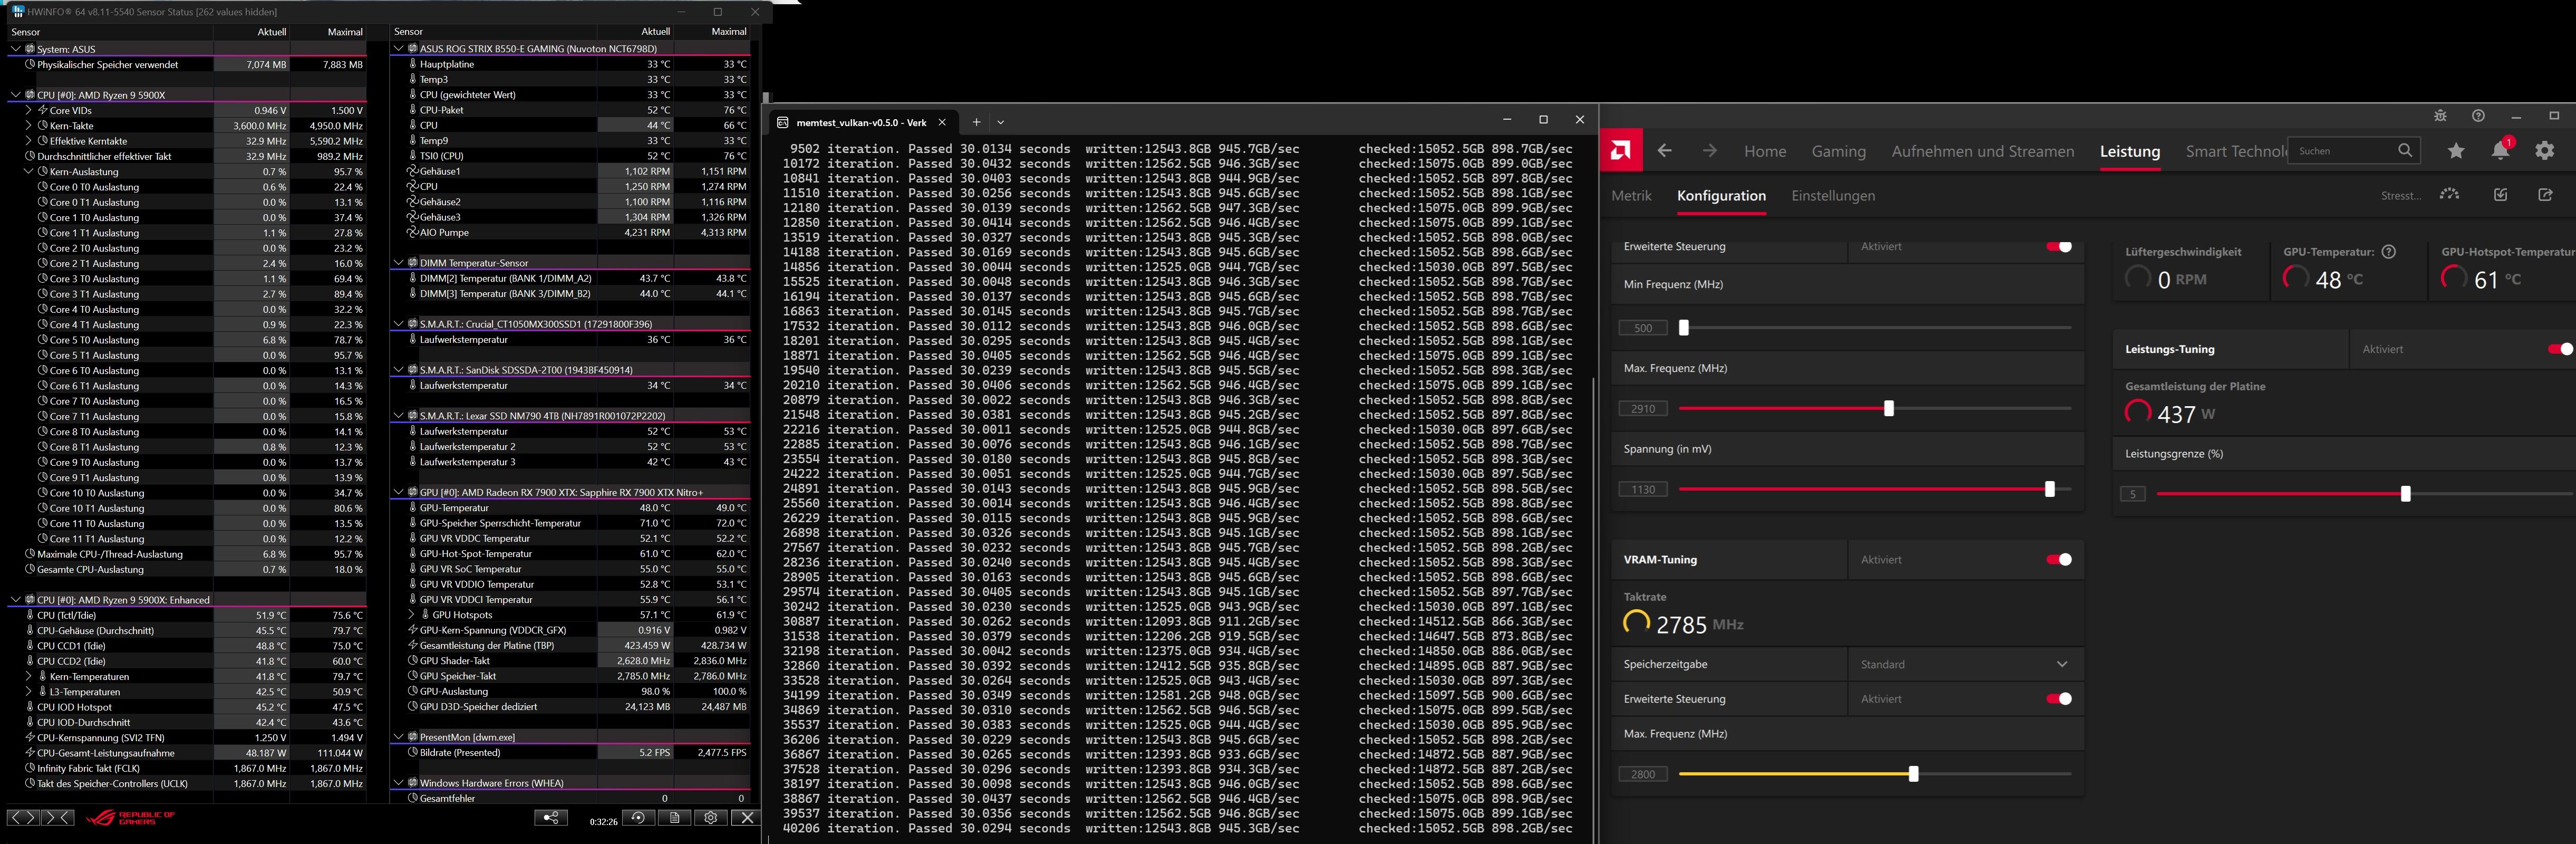The height and width of the screenshot is (844, 2576).
Task: Click the Einstellungen sub-tab
Action: 1832,196
